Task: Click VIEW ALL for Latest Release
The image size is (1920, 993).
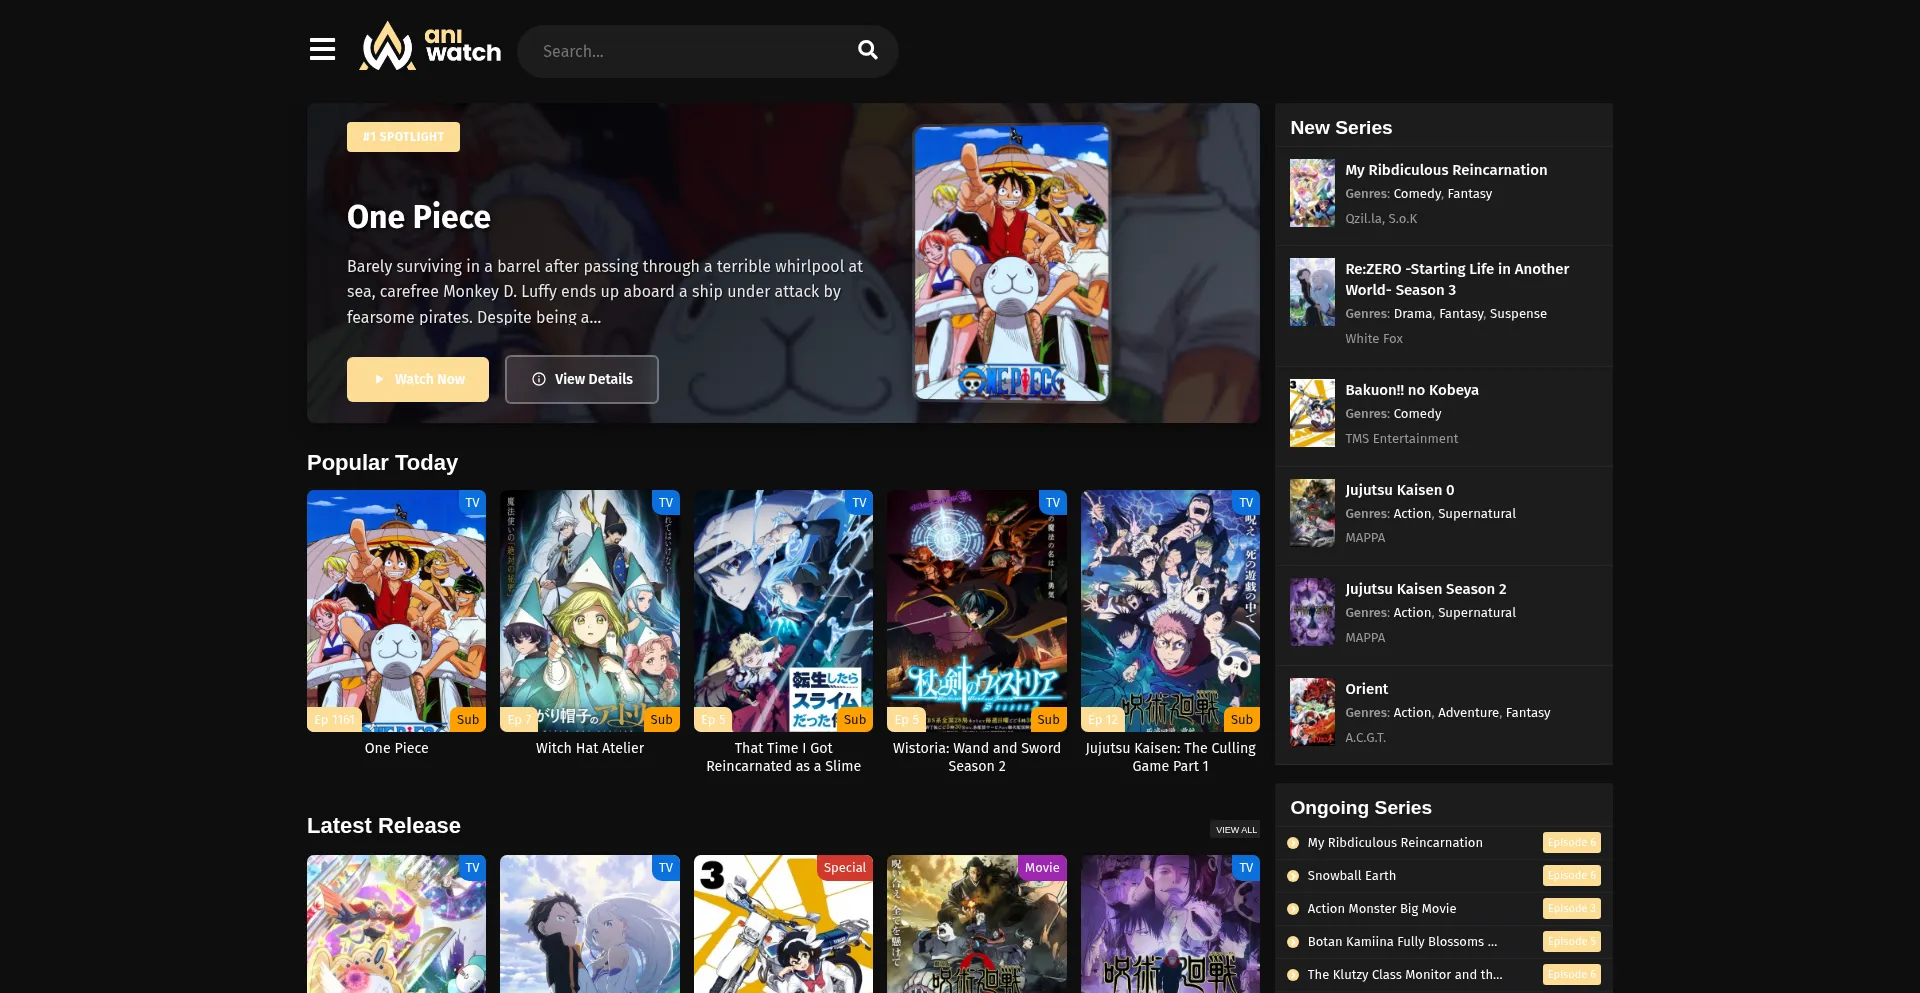Action: coord(1236,830)
